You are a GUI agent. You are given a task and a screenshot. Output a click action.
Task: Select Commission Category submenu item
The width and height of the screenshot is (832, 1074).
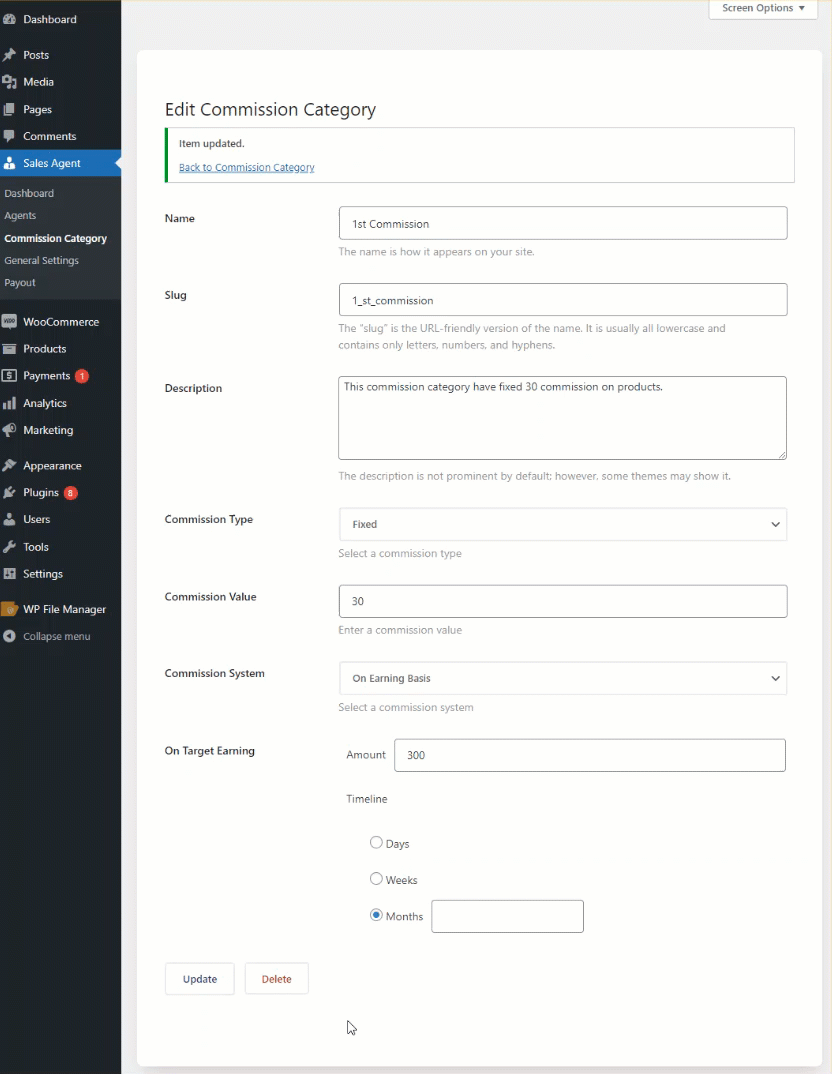tap(55, 238)
